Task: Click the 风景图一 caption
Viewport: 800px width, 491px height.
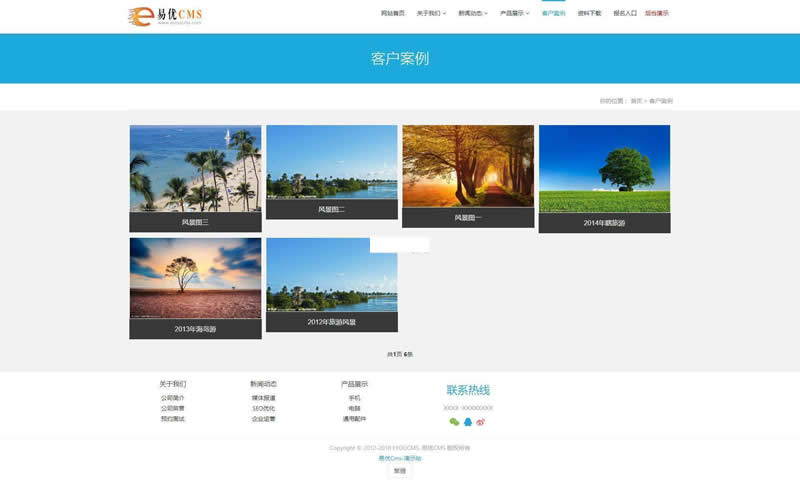Action: (468, 217)
